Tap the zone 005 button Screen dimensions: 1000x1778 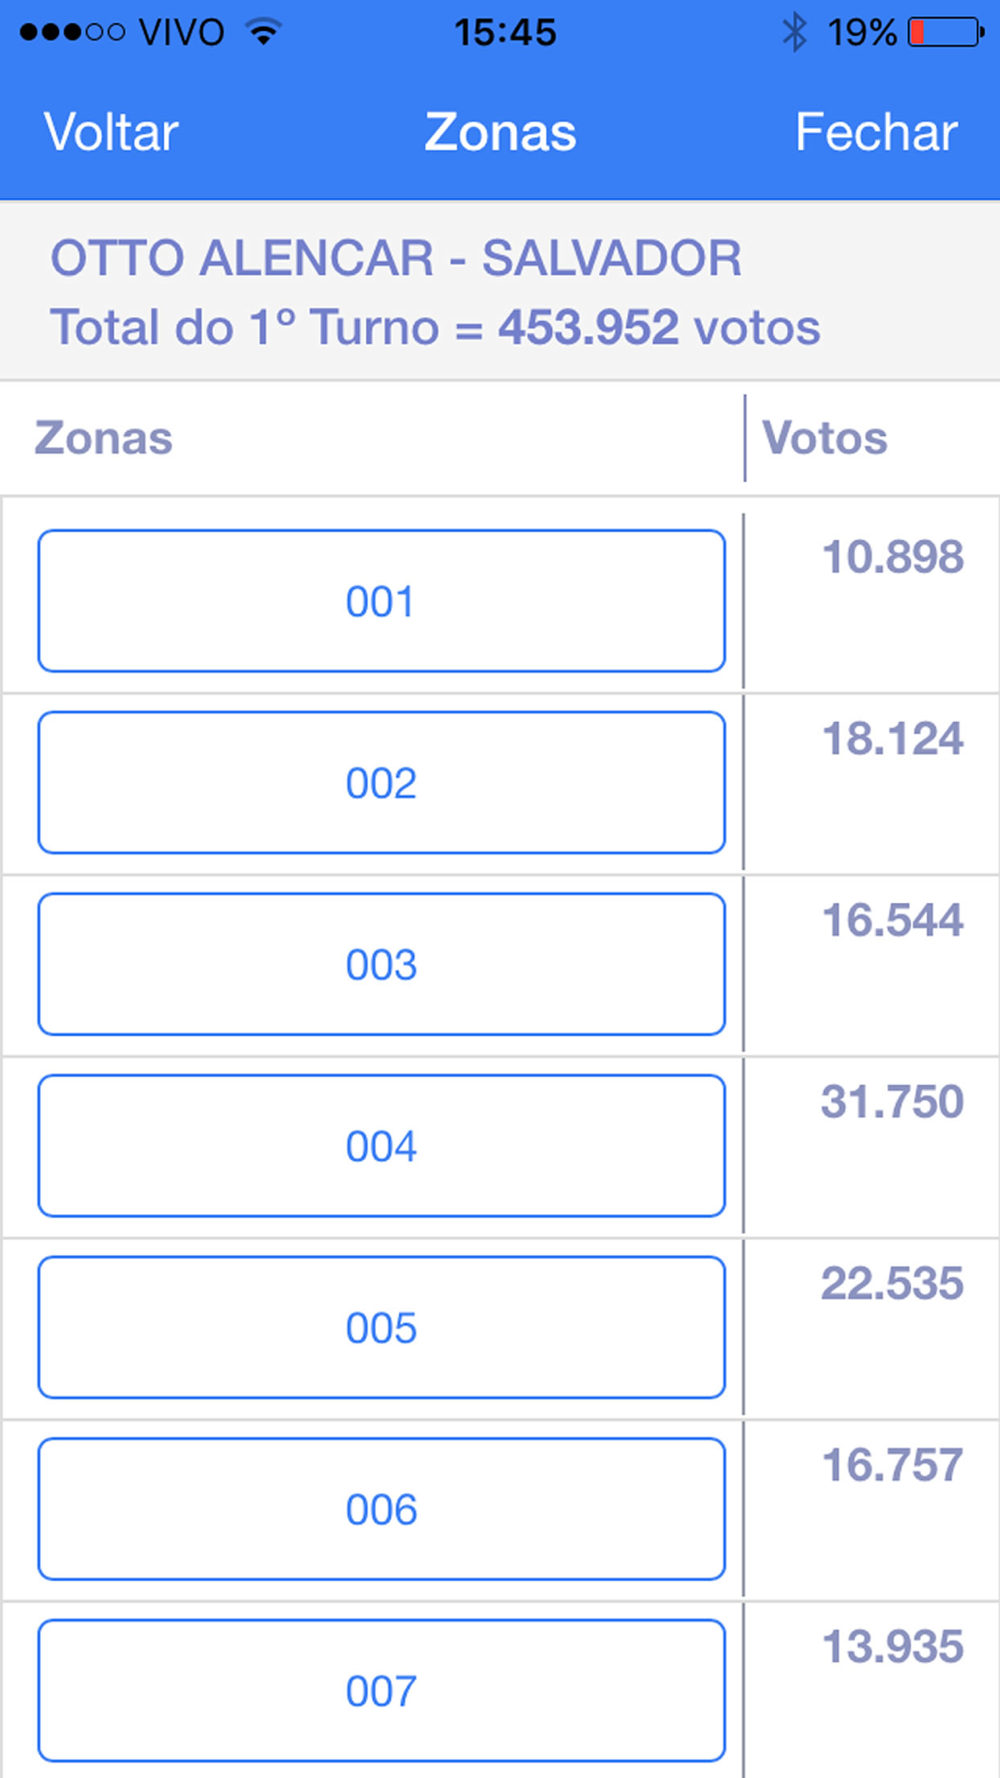tap(381, 1328)
